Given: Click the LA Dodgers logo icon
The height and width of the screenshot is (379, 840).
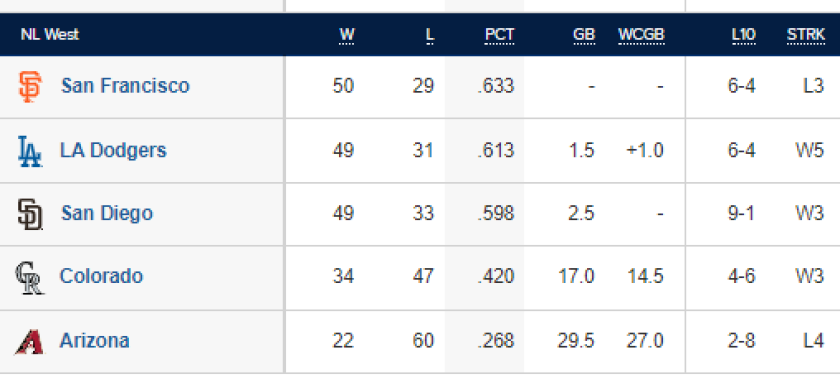Looking at the screenshot, I should tap(29, 151).
